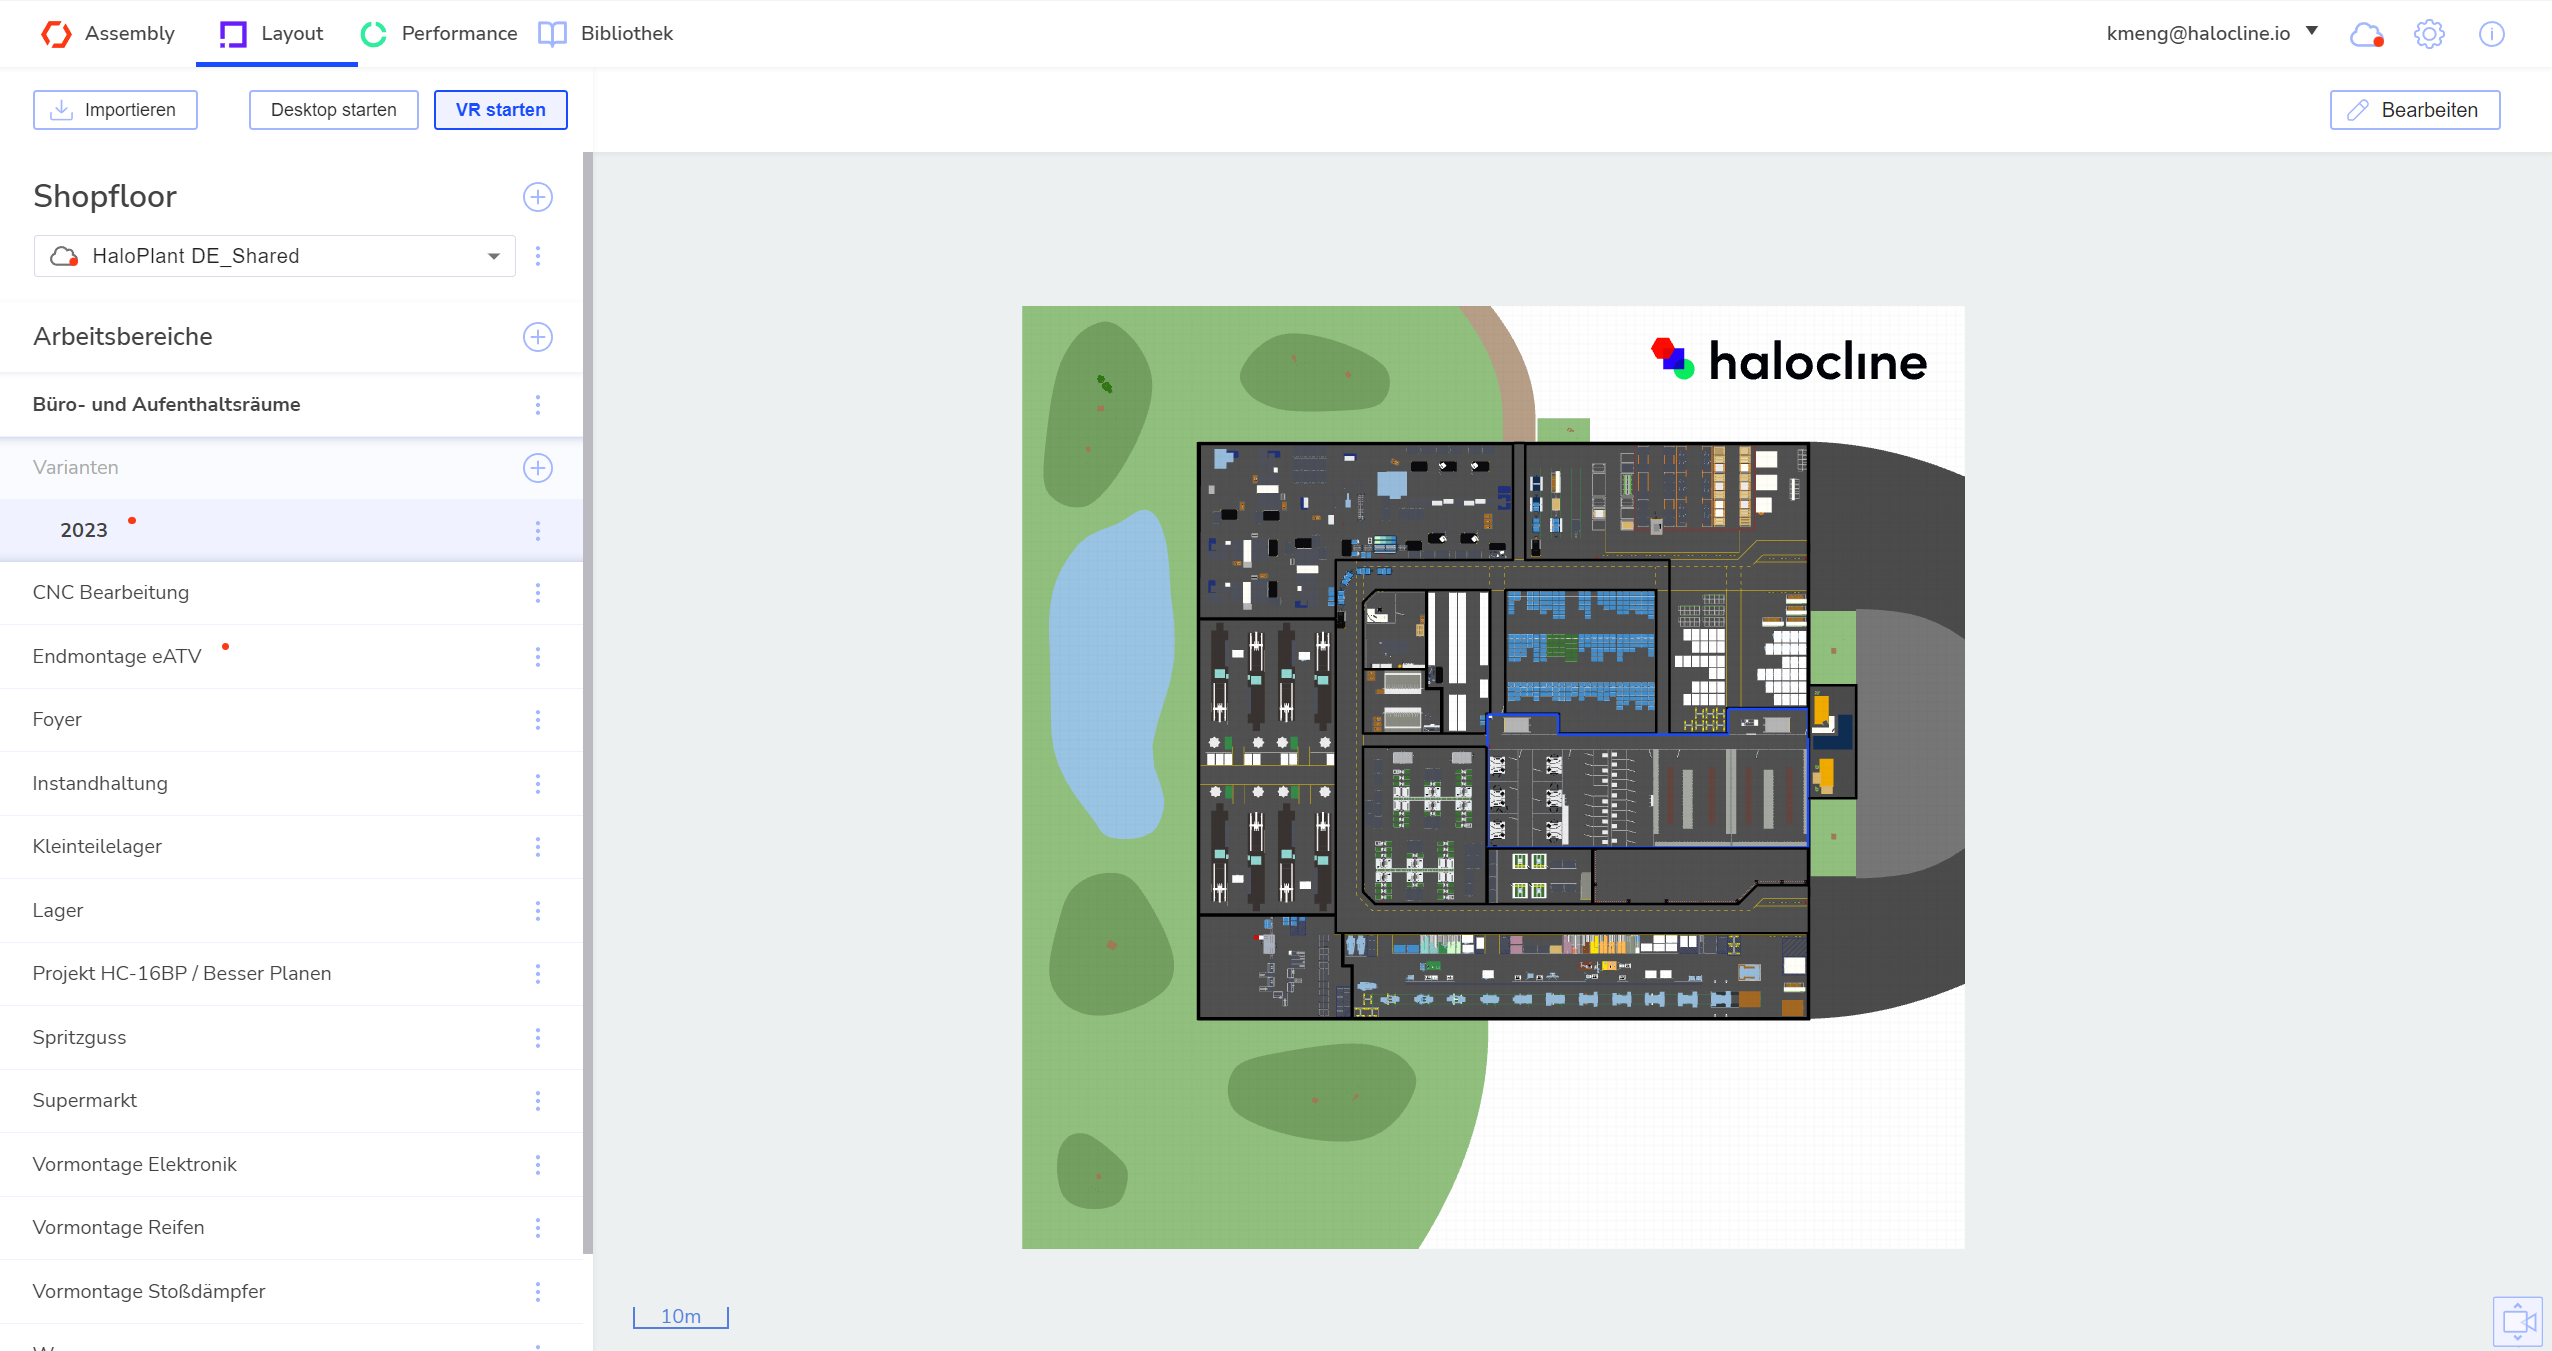Select the Endmontage eATV workspace
This screenshot has width=2552, height=1351.
tap(117, 657)
